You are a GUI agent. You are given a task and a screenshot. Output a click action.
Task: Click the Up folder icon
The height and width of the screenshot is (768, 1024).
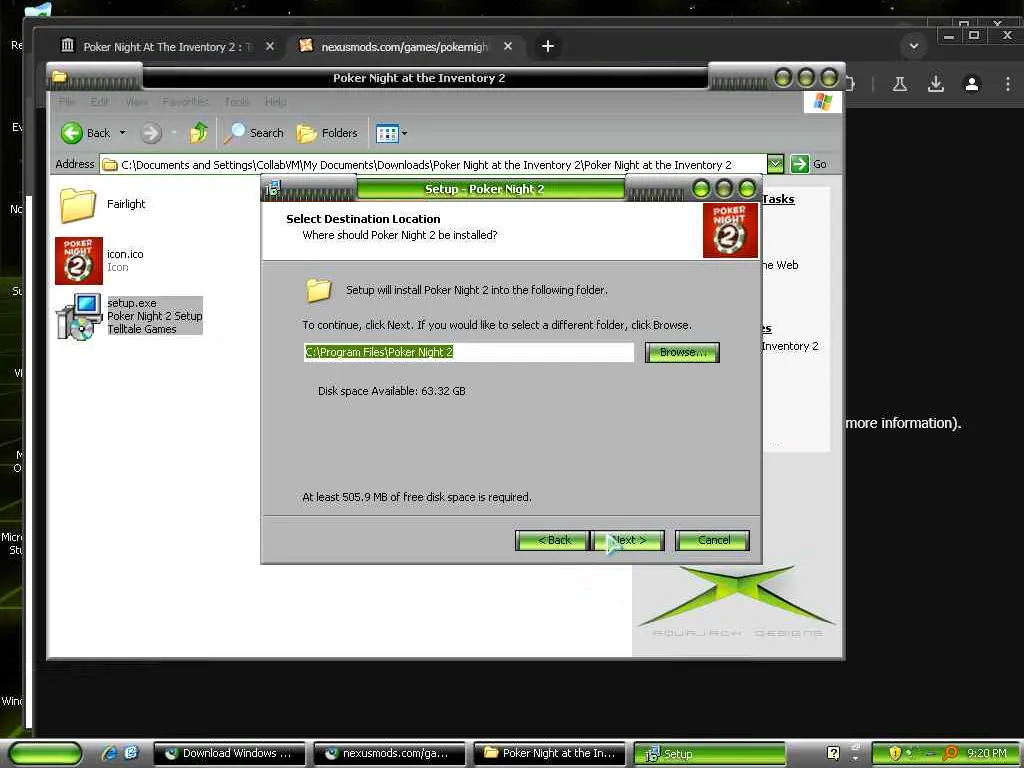pyautogui.click(x=199, y=133)
